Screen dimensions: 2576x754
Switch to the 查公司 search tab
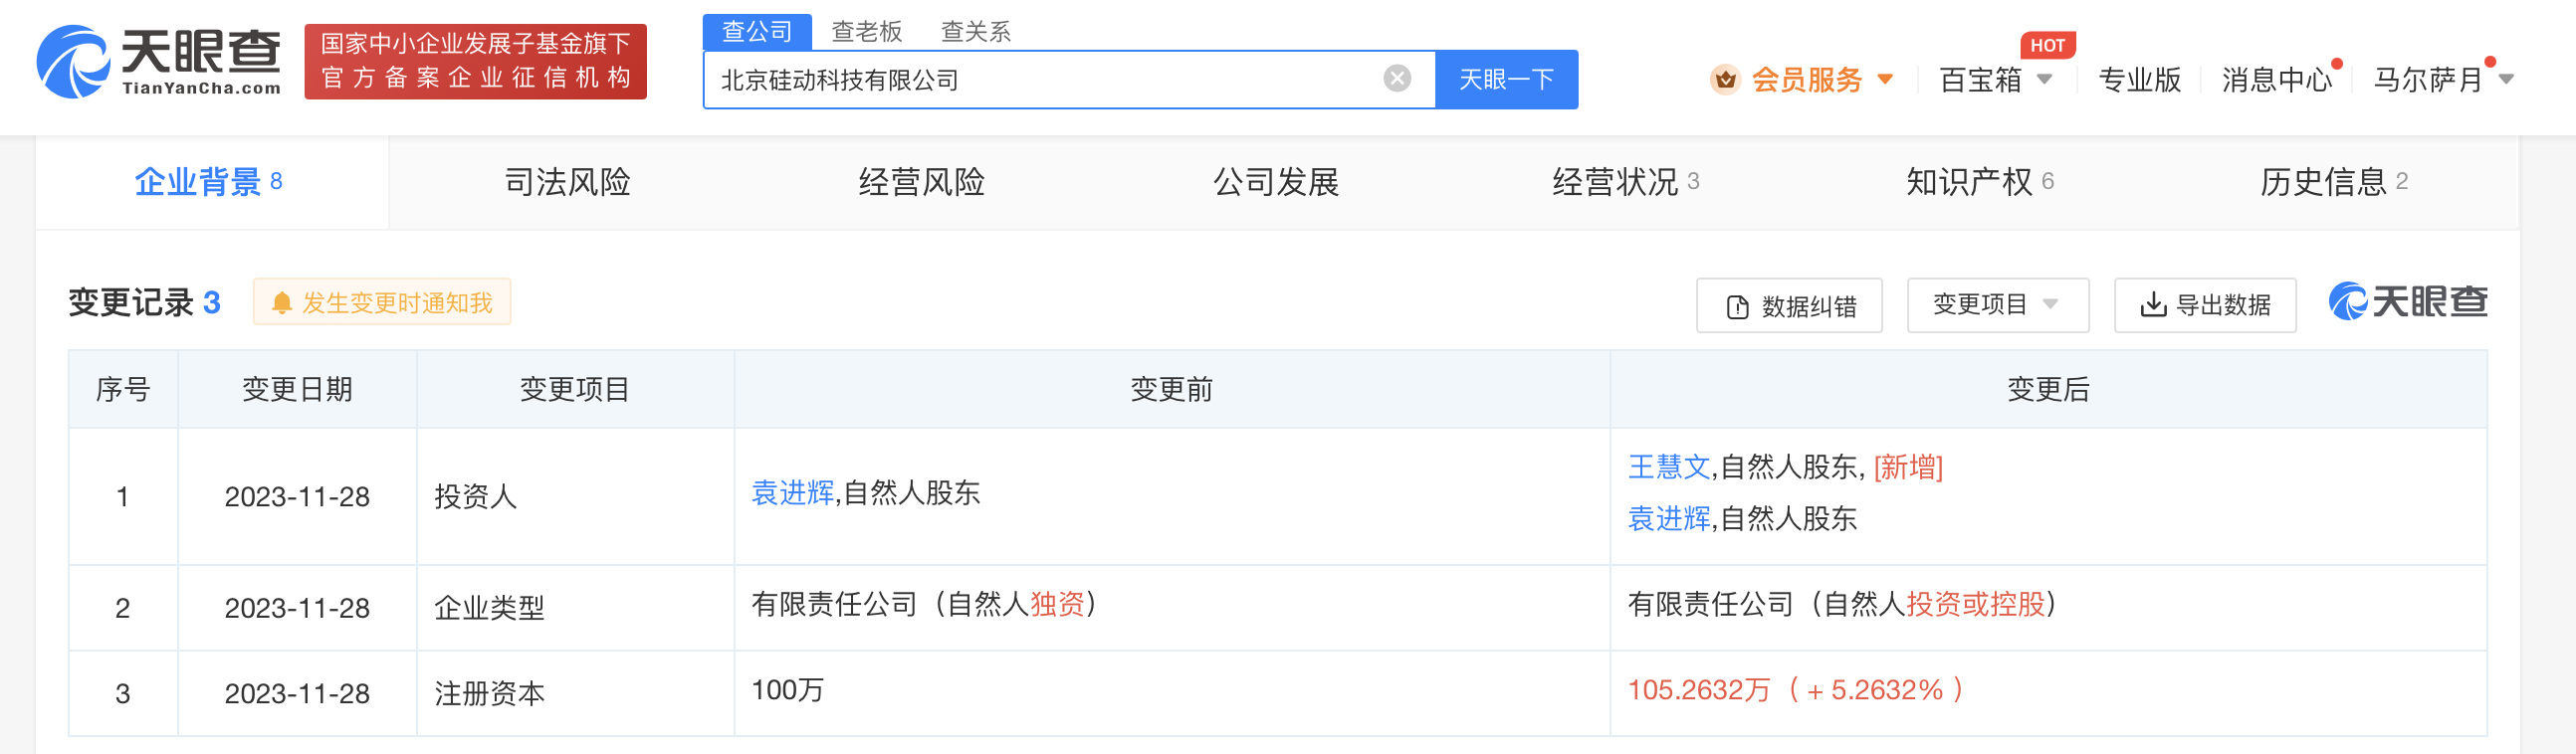coord(757,31)
